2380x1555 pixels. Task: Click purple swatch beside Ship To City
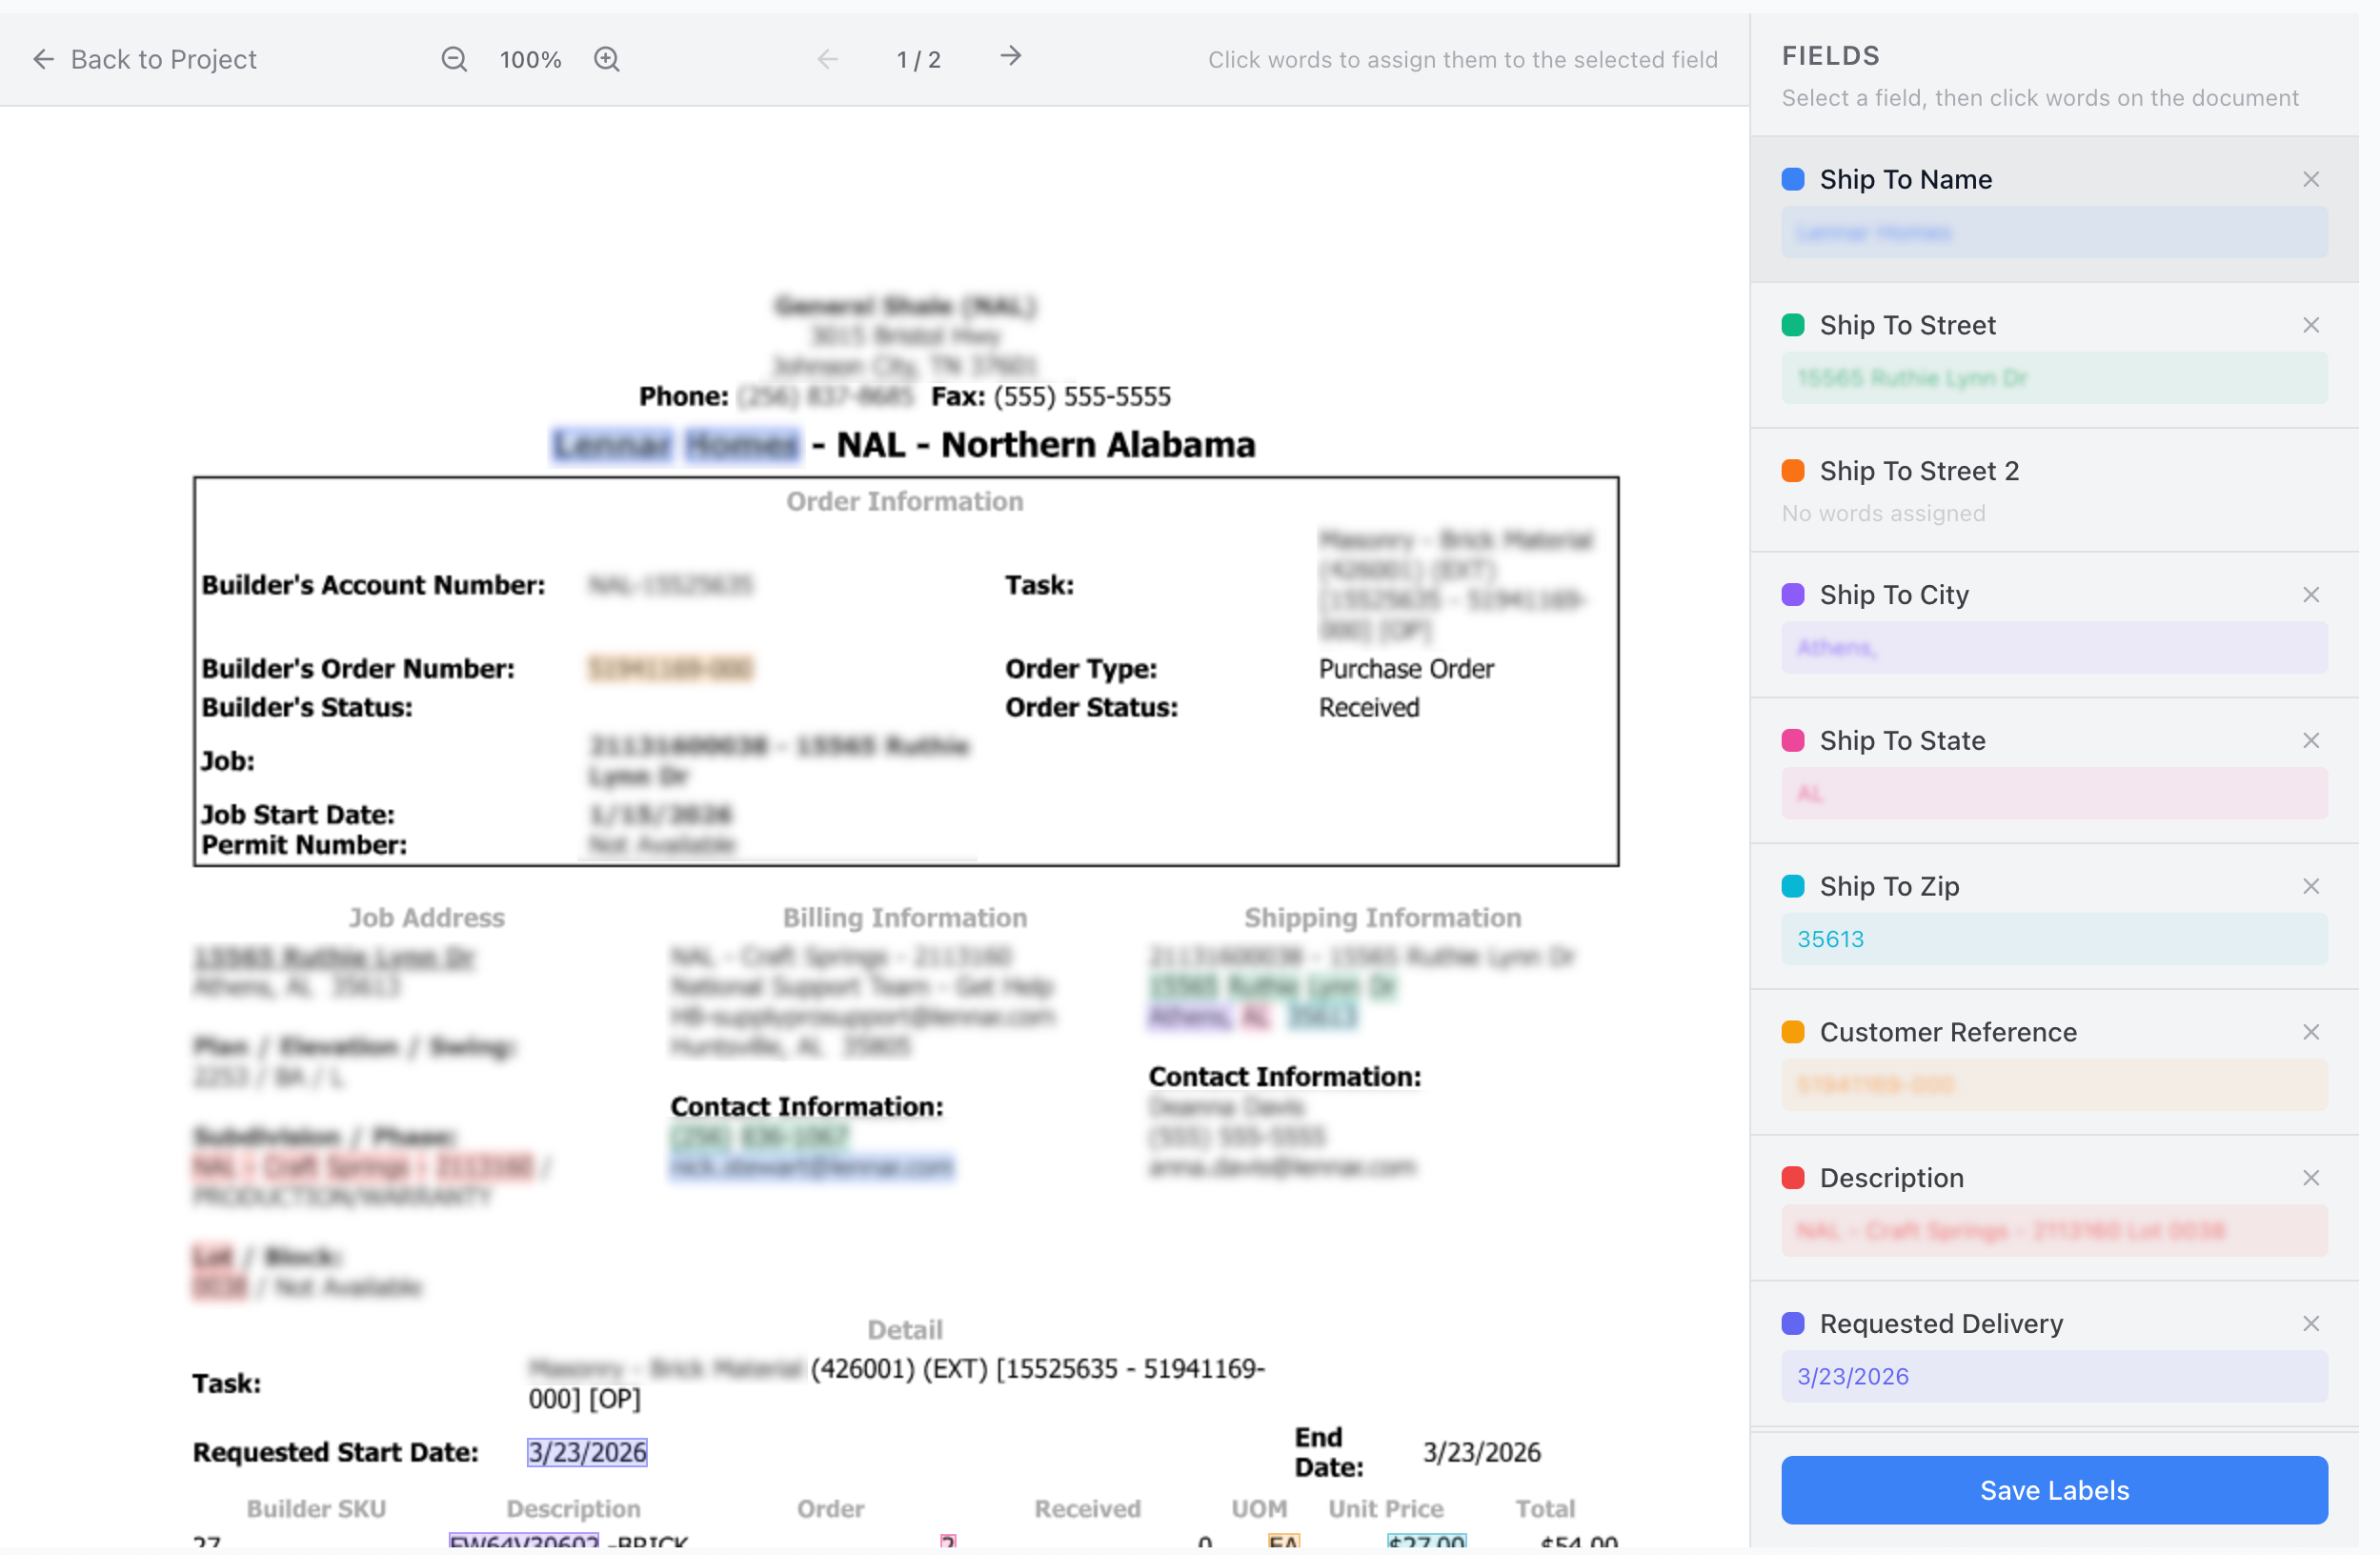click(1793, 595)
